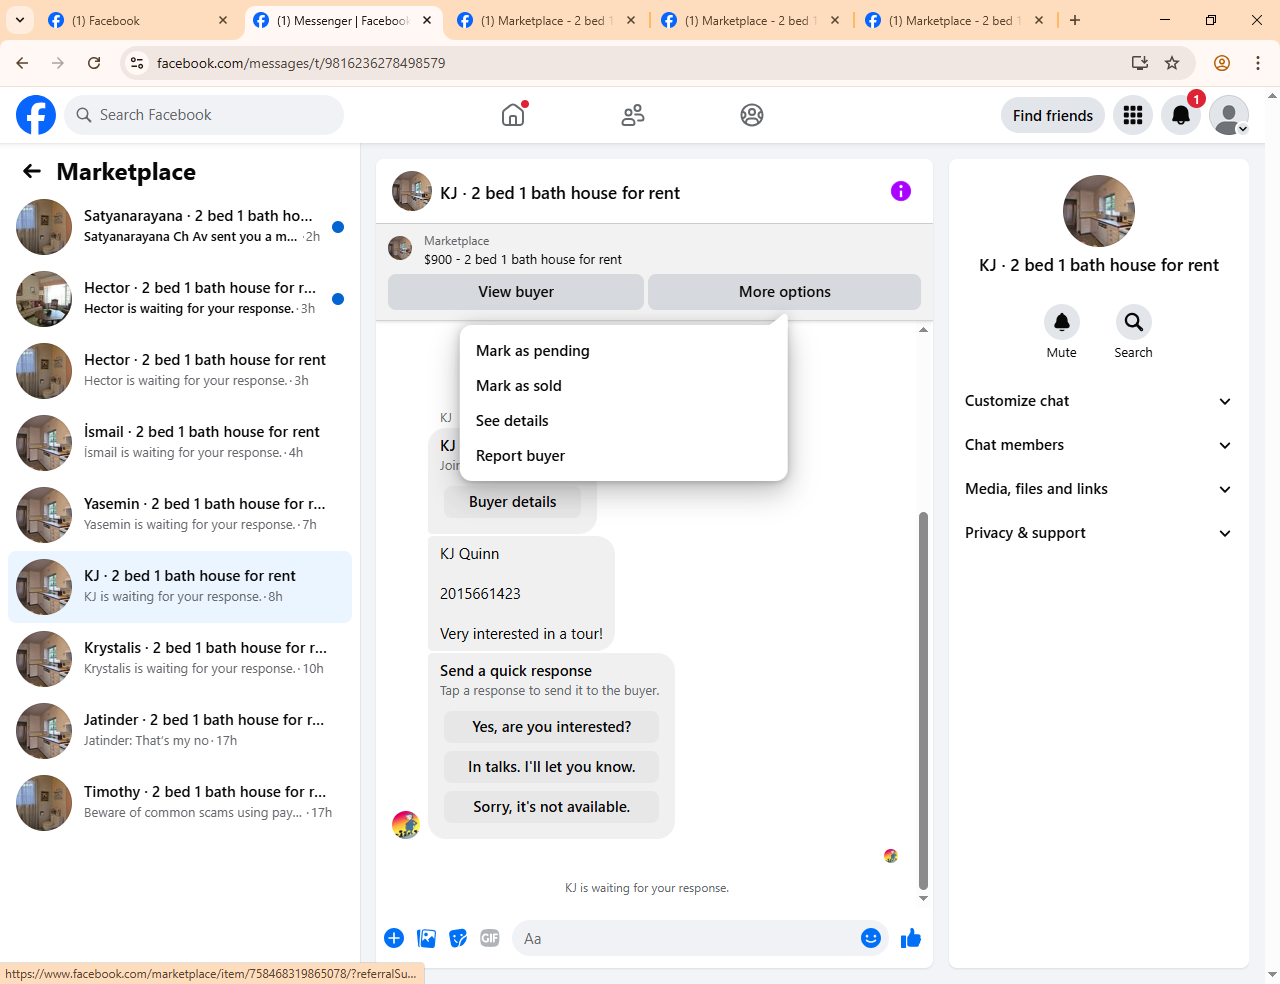Click the browser back arrow

pos(22,63)
